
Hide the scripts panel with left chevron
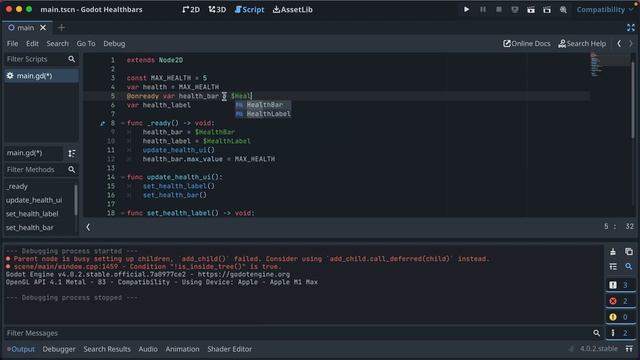[x=88, y=227]
